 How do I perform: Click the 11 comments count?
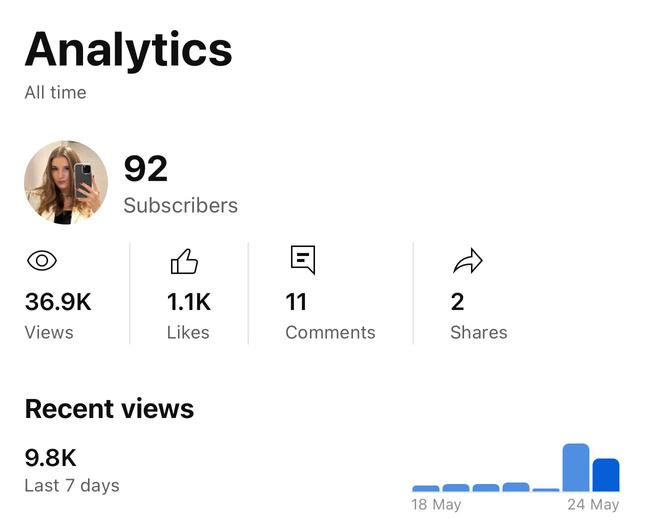[296, 301]
